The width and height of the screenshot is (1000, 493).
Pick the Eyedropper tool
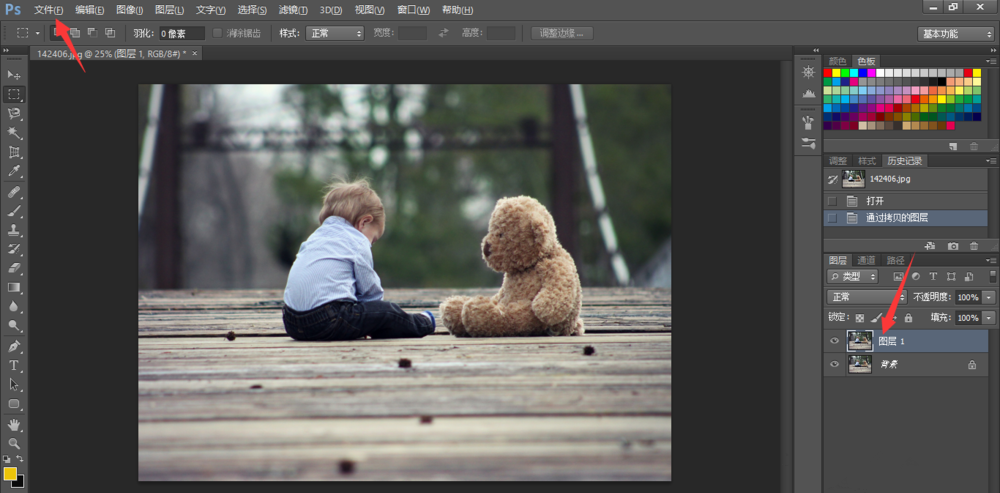coord(14,172)
